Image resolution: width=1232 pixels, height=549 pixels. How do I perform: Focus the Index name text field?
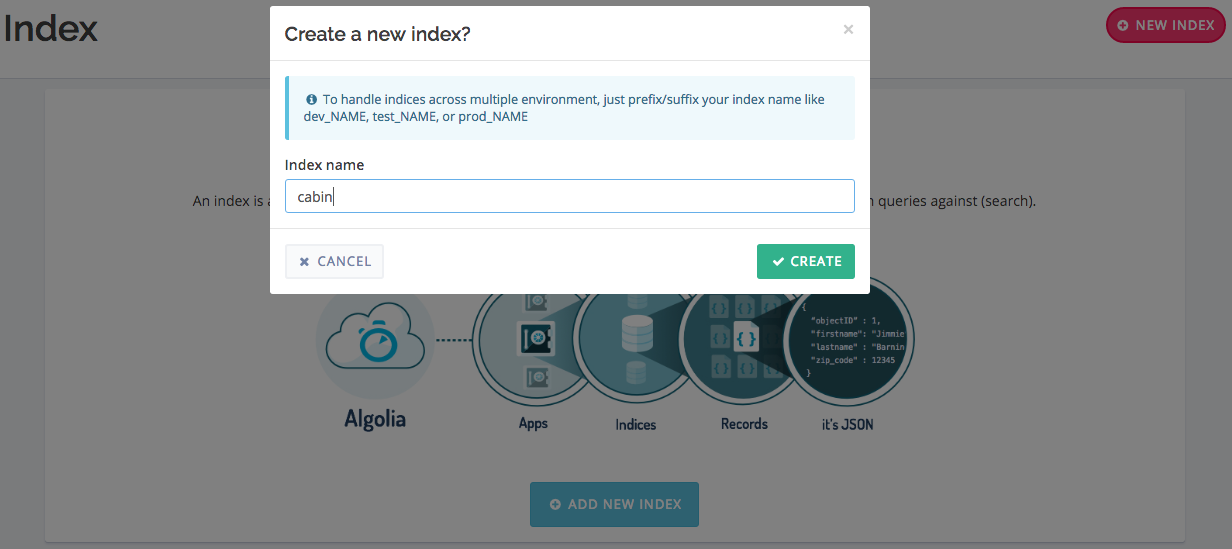[x=570, y=196]
